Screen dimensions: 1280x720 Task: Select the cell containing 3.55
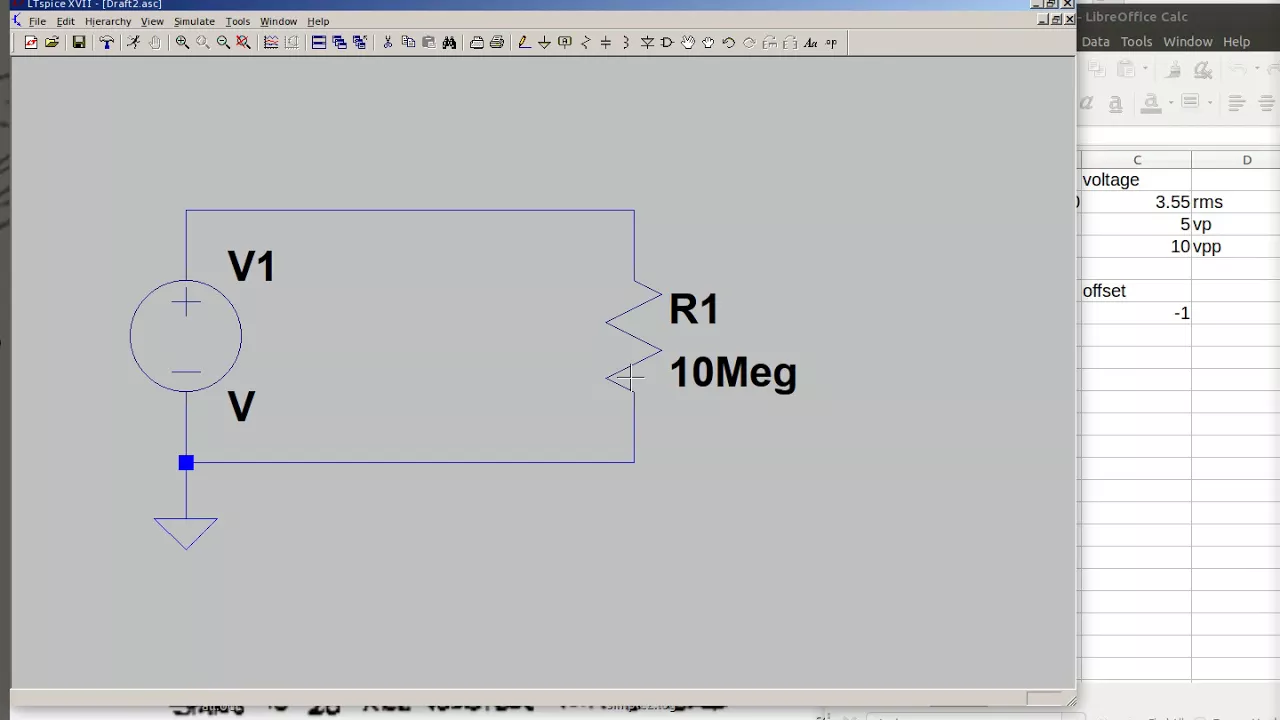coord(1137,202)
